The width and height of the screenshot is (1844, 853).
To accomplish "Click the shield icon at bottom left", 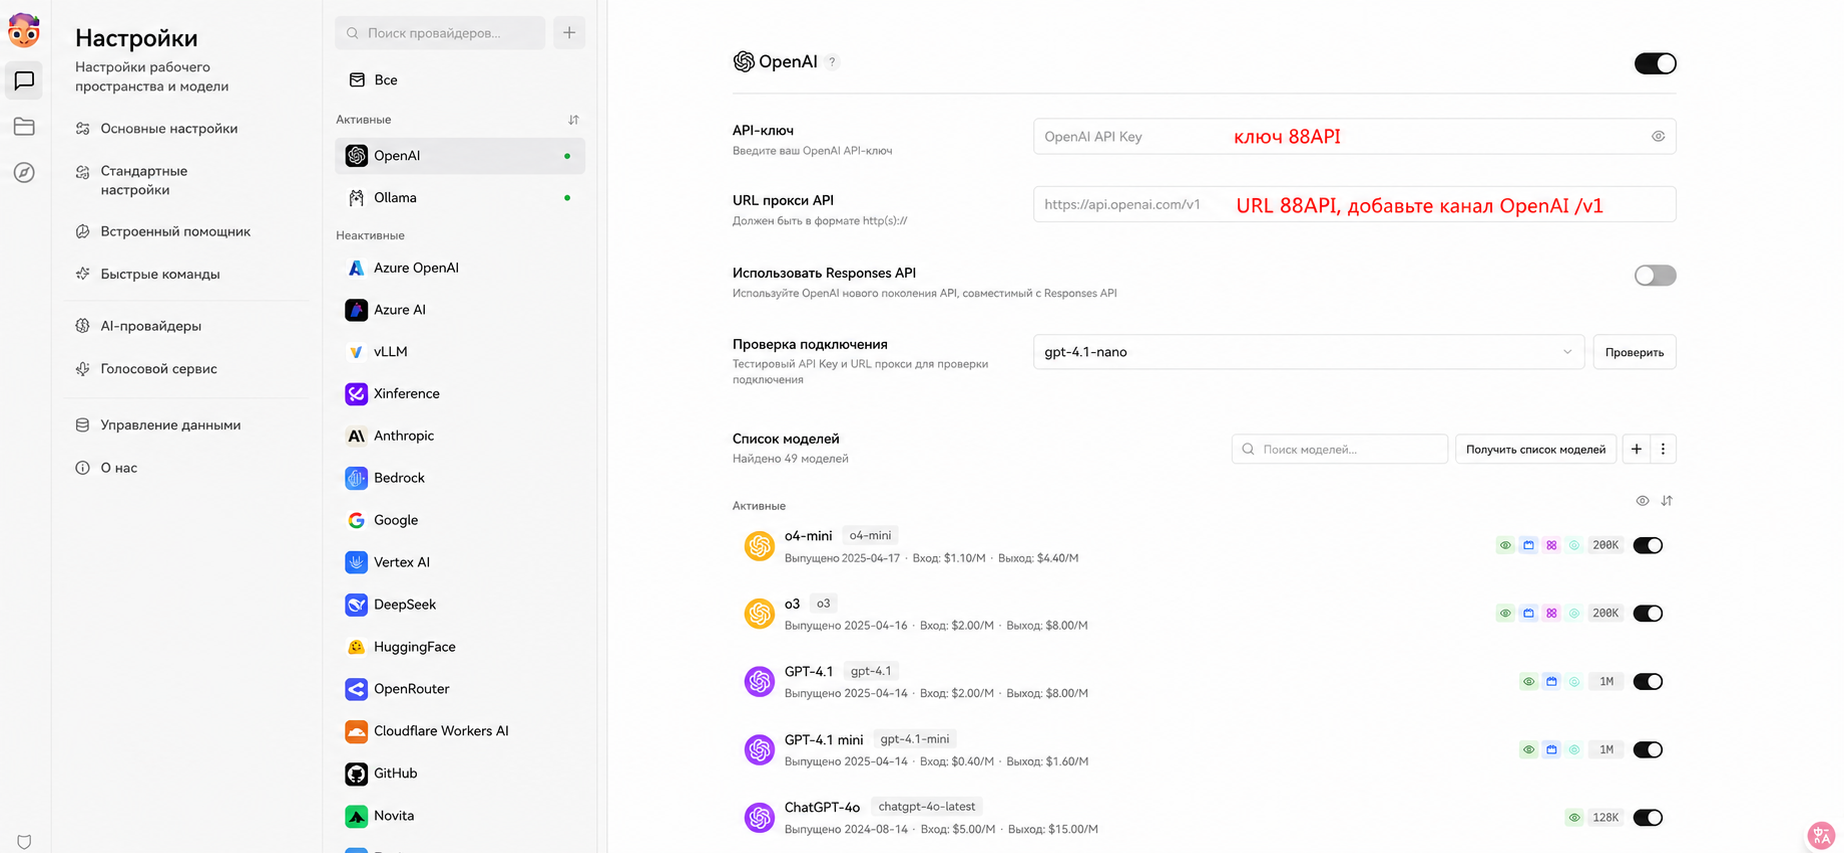I will pos(24,842).
